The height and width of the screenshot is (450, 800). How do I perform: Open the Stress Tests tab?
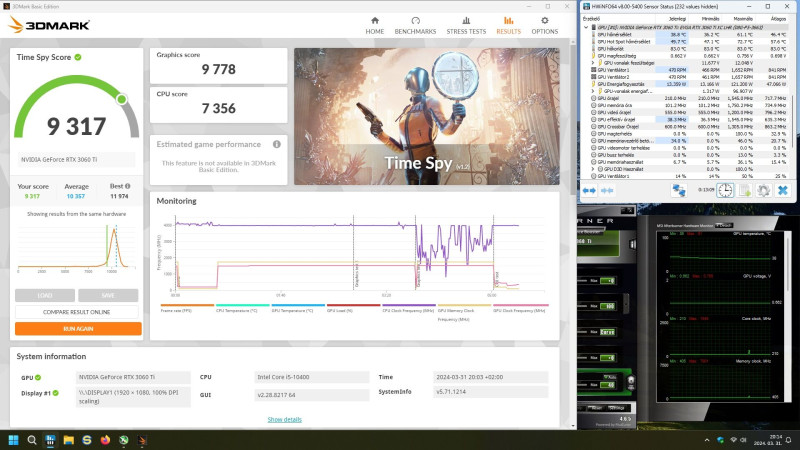coord(466,25)
